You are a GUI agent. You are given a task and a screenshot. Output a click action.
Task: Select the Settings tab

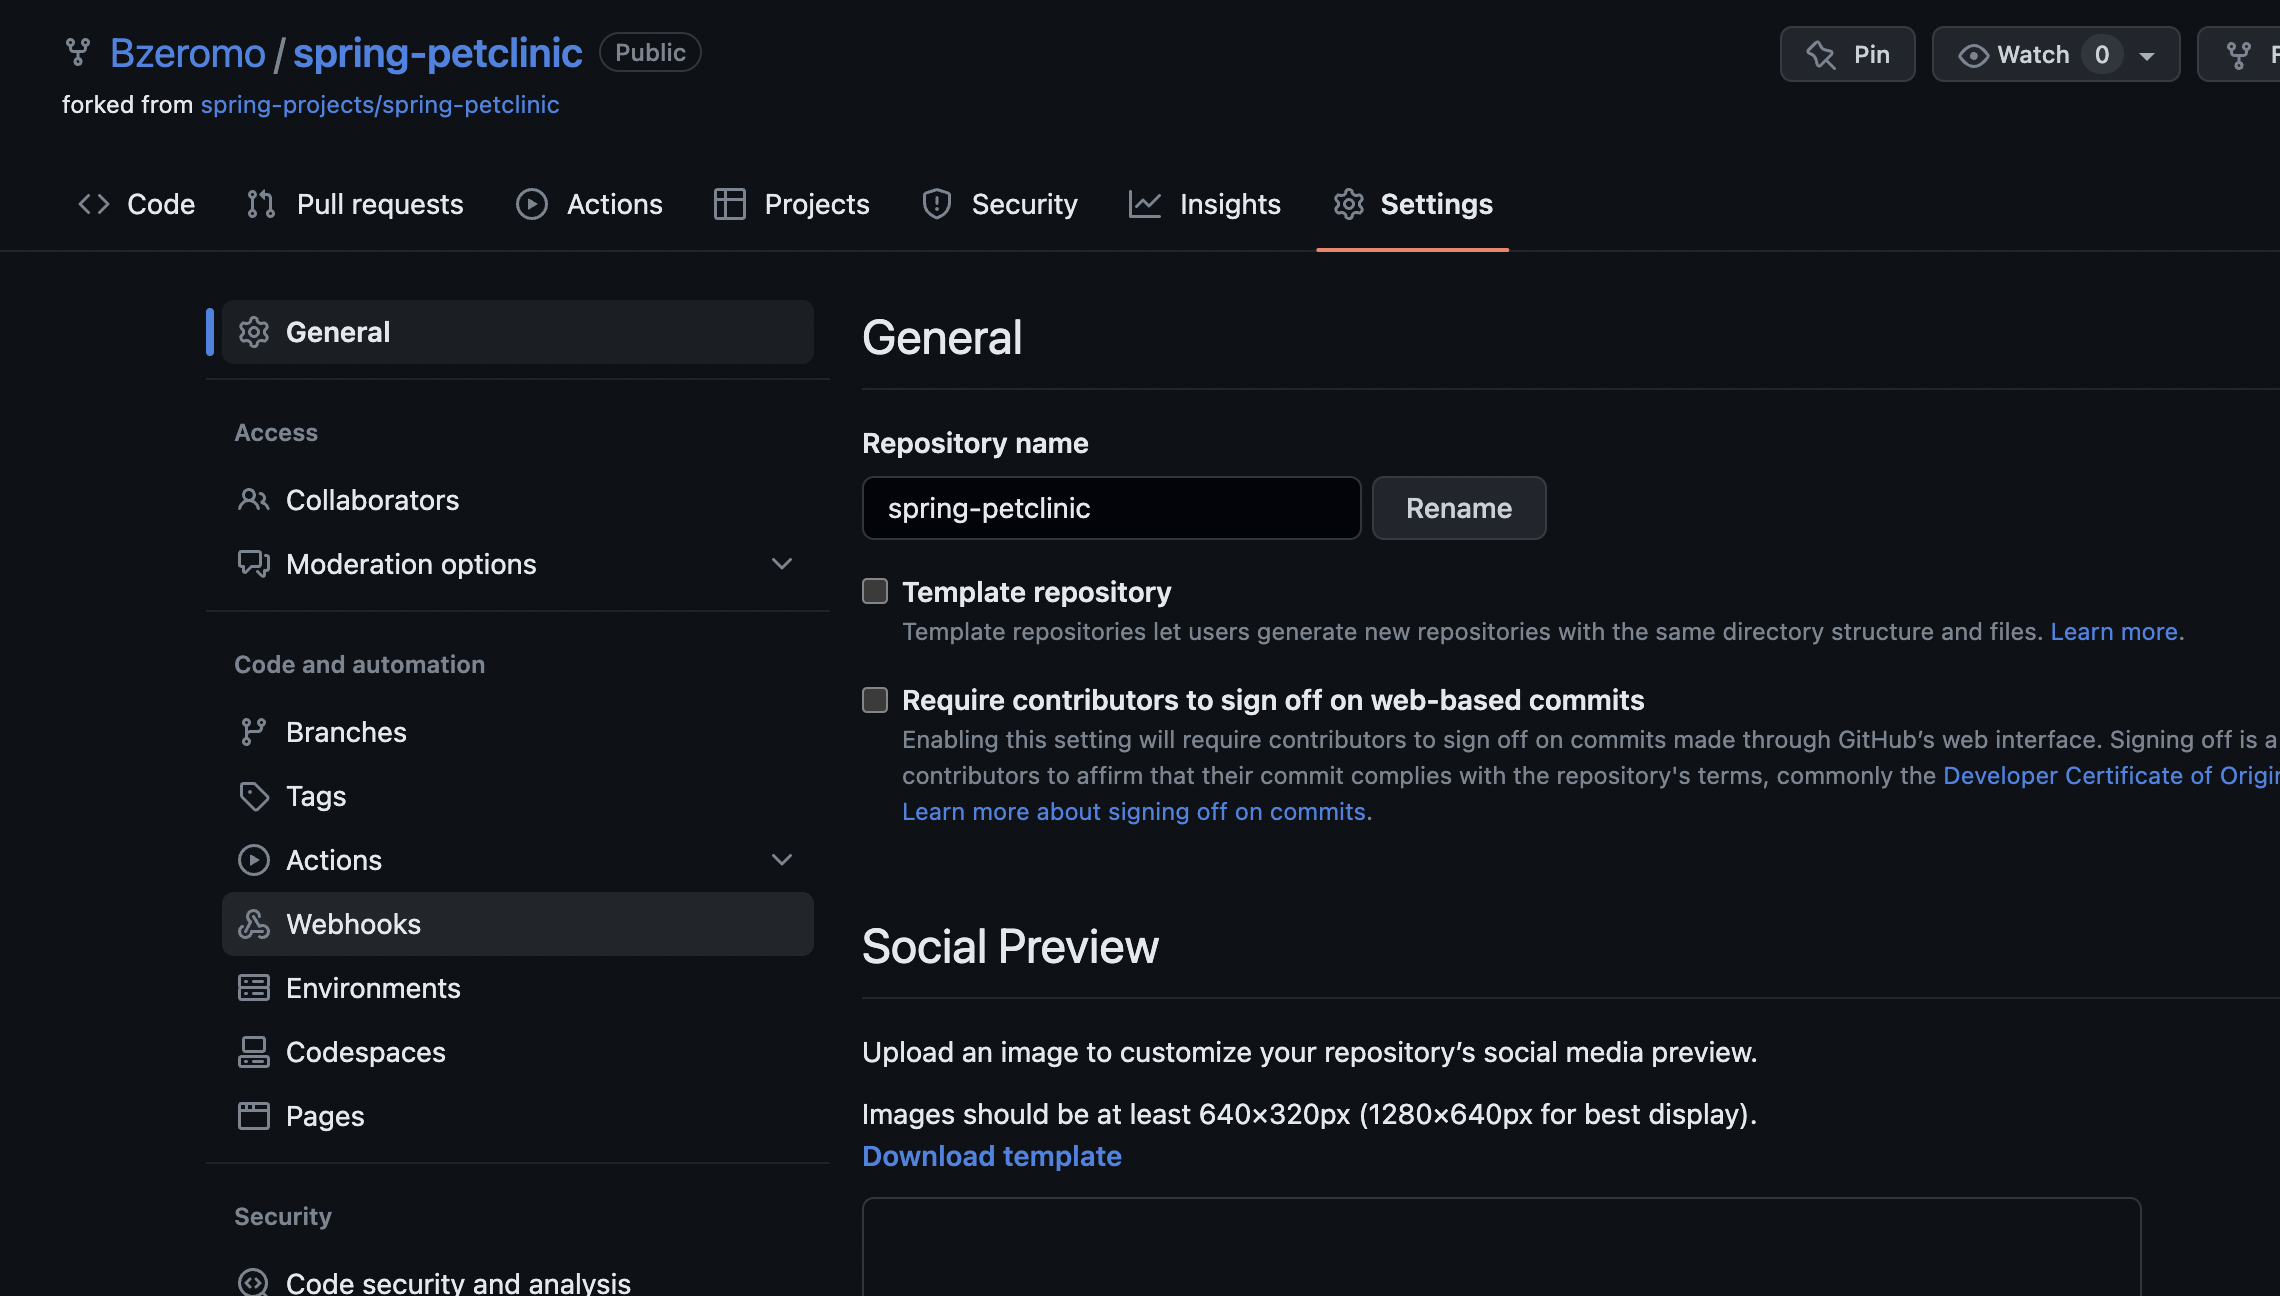[x=1413, y=204]
